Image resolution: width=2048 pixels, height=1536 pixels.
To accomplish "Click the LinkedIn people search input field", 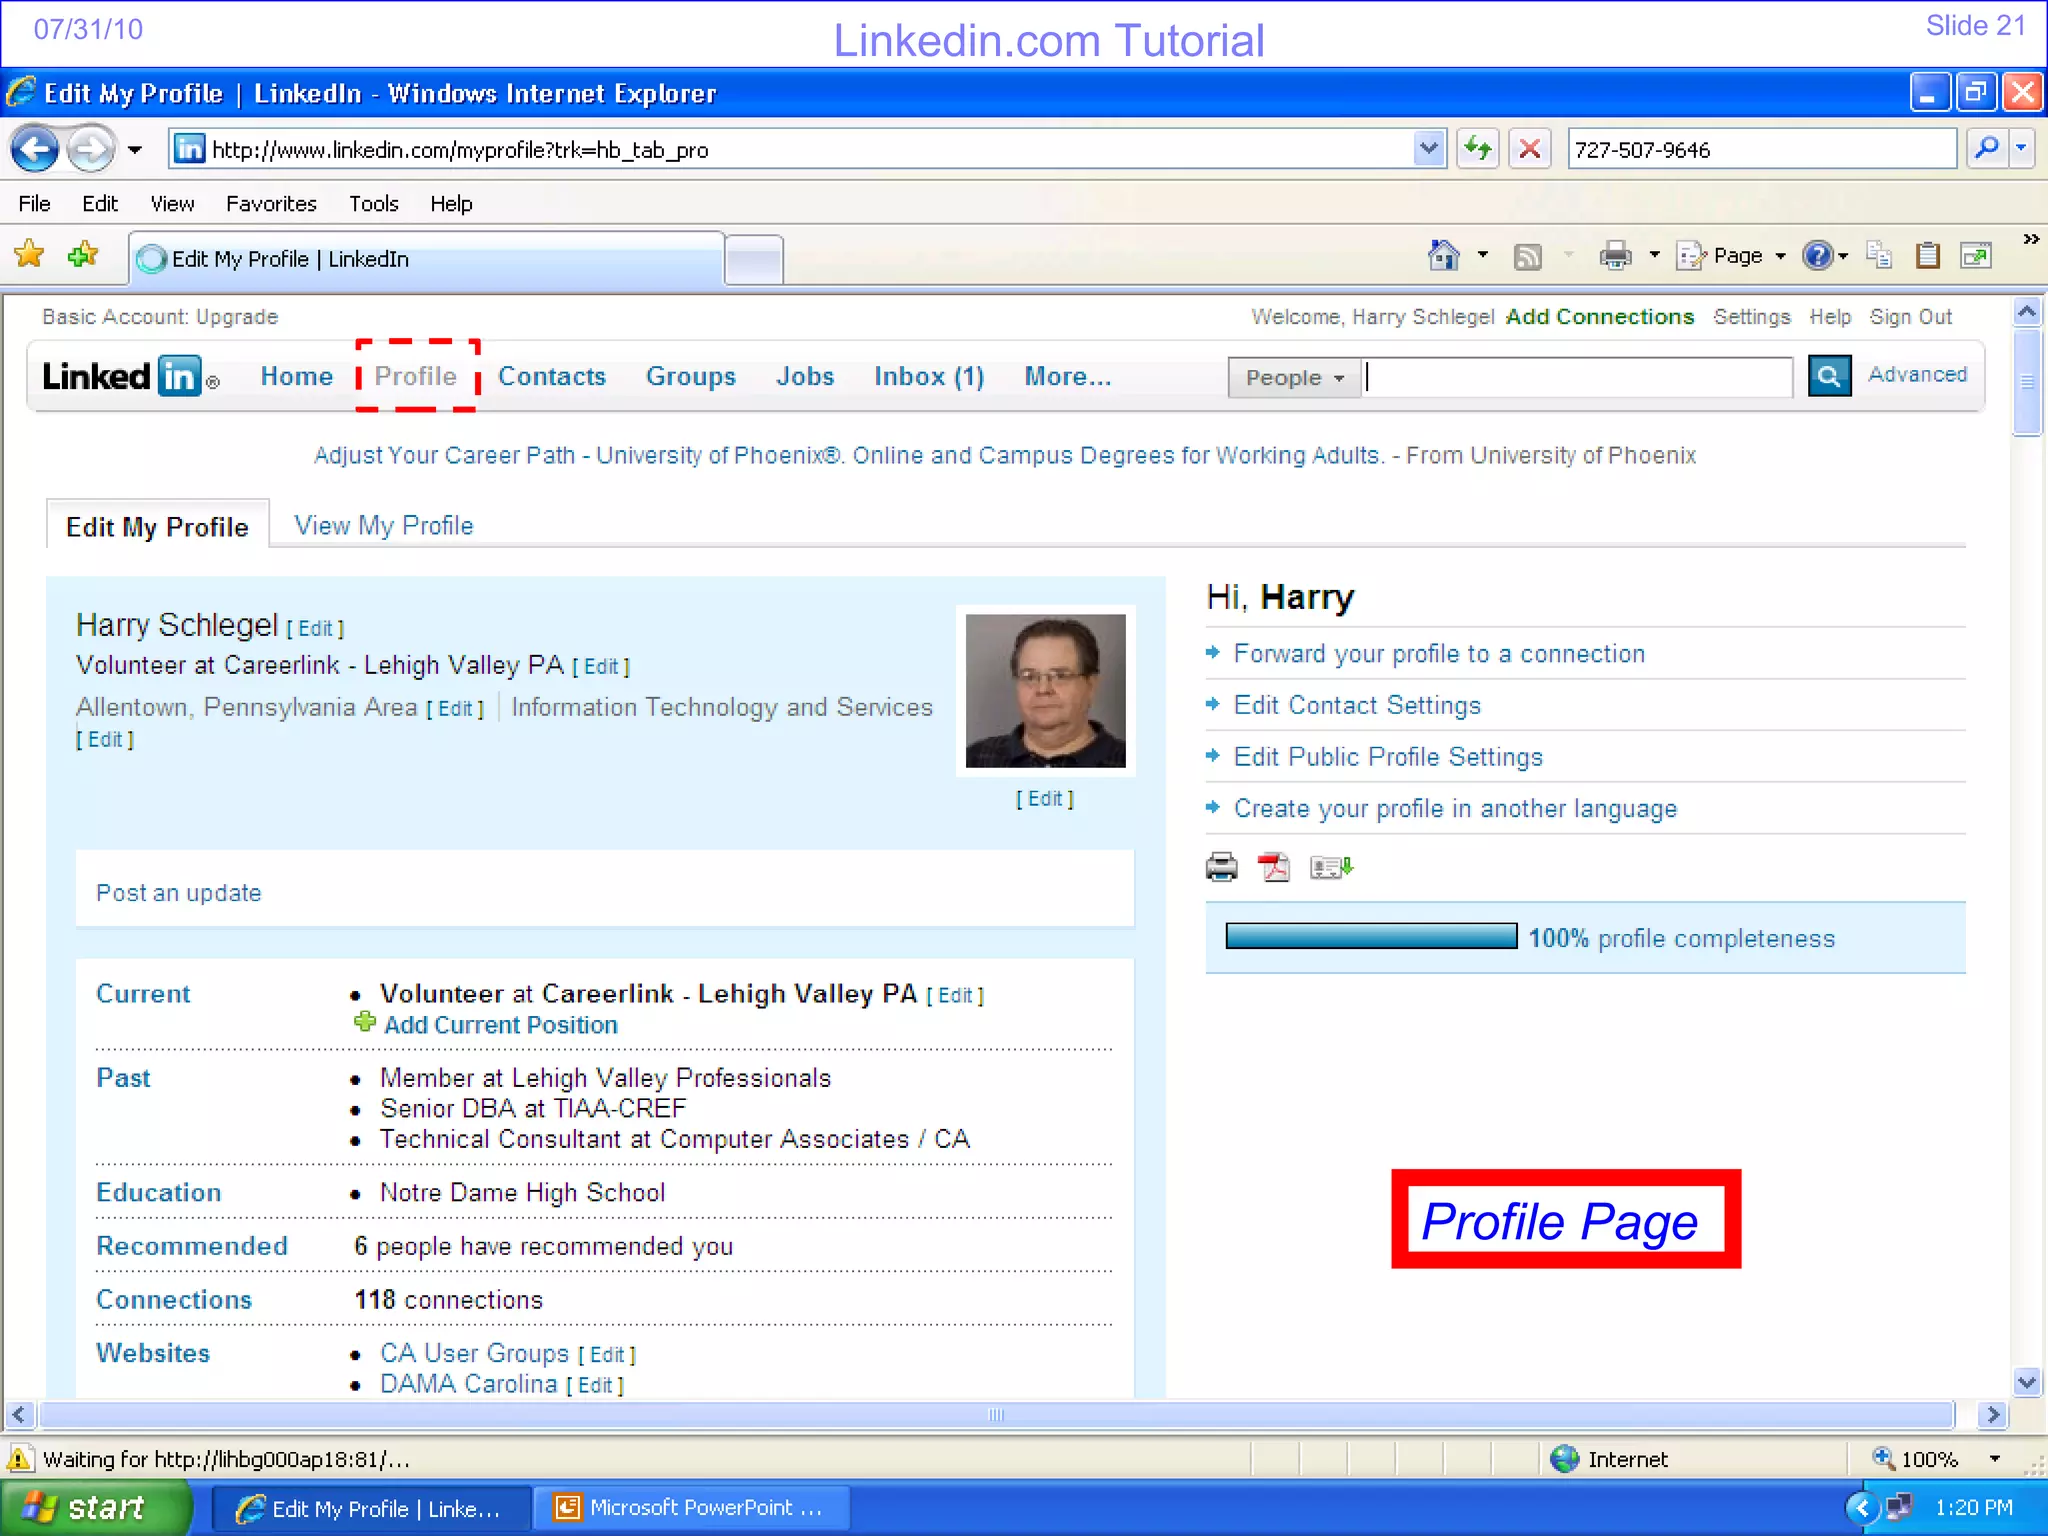I will coord(1578,377).
